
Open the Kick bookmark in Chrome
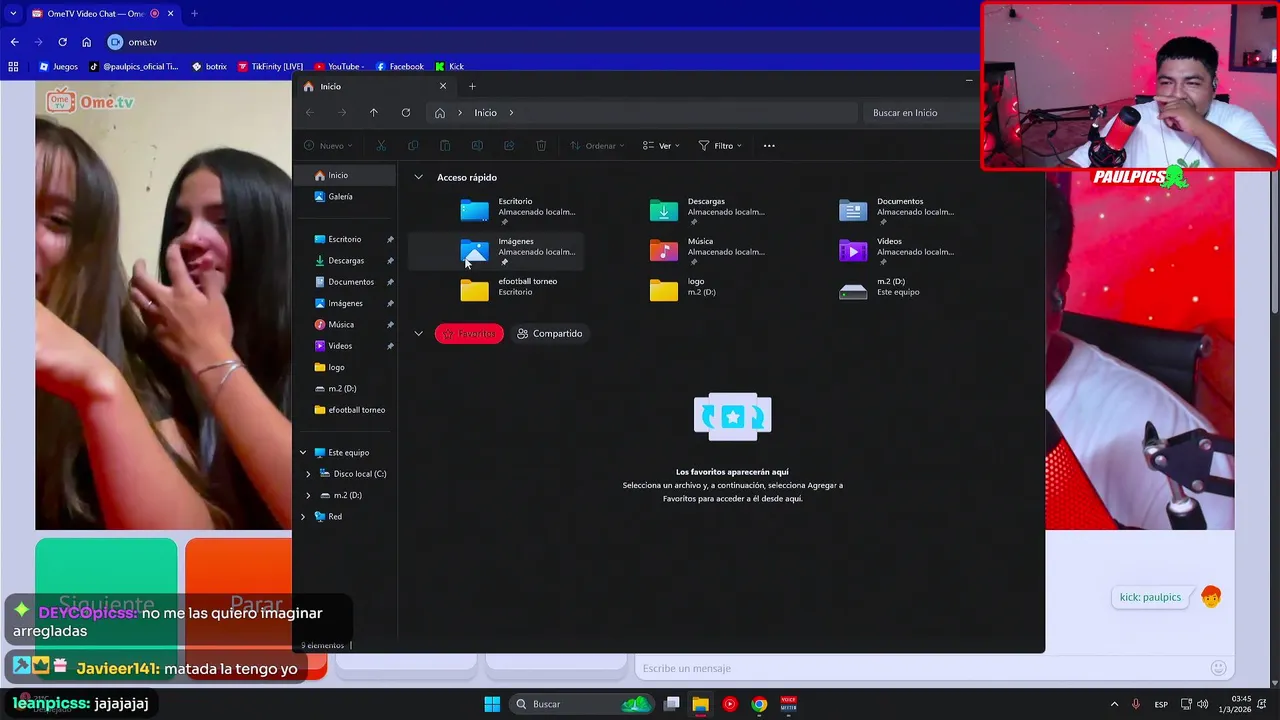[449, 67]
